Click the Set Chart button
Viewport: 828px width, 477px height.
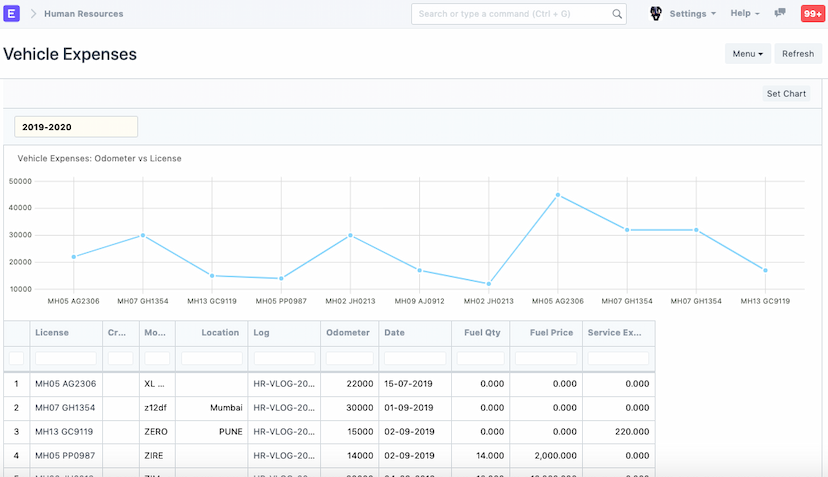coord(786,93)
